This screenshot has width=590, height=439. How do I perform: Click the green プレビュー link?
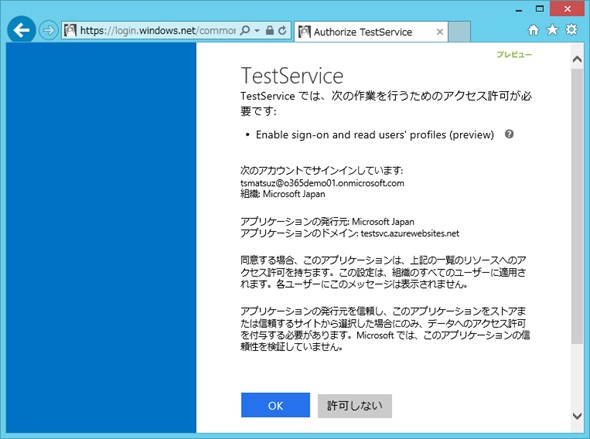pos(514,55)
